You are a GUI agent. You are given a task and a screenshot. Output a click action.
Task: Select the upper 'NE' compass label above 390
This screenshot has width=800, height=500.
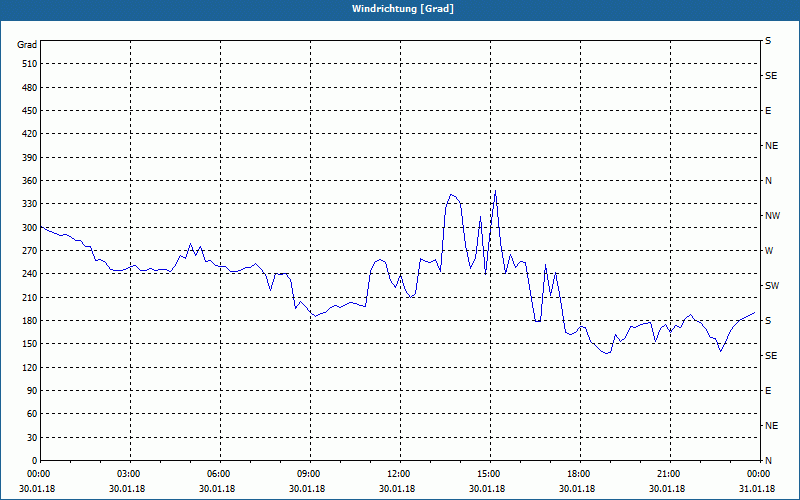[771, 146]
